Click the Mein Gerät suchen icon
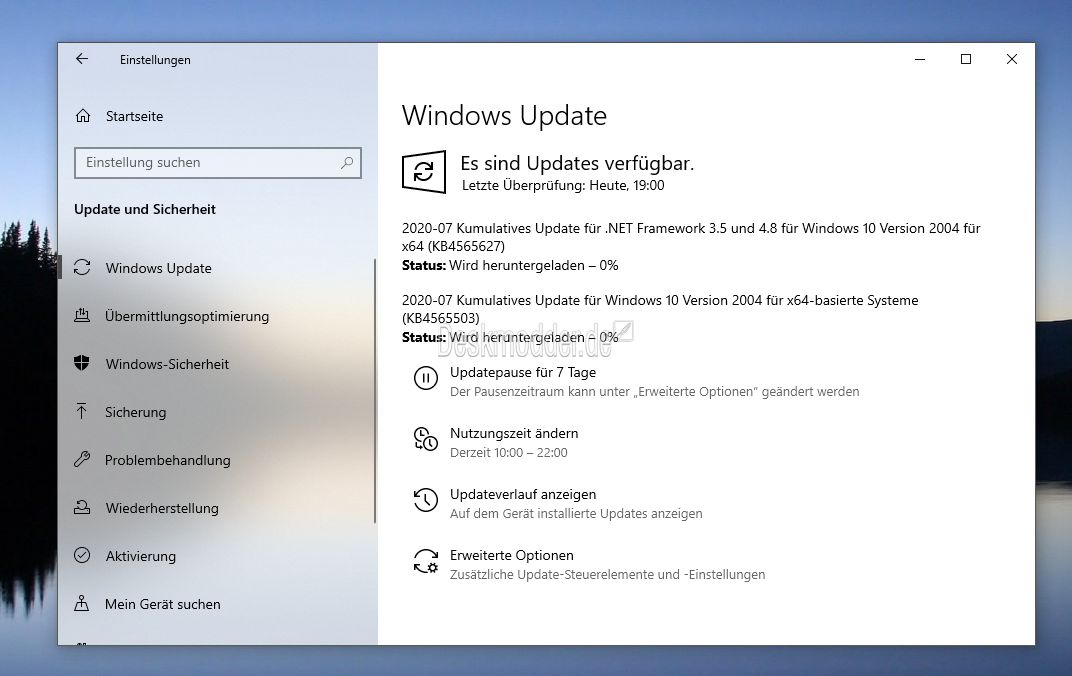This screenshot has height=676, width=1072. point(82,604)
